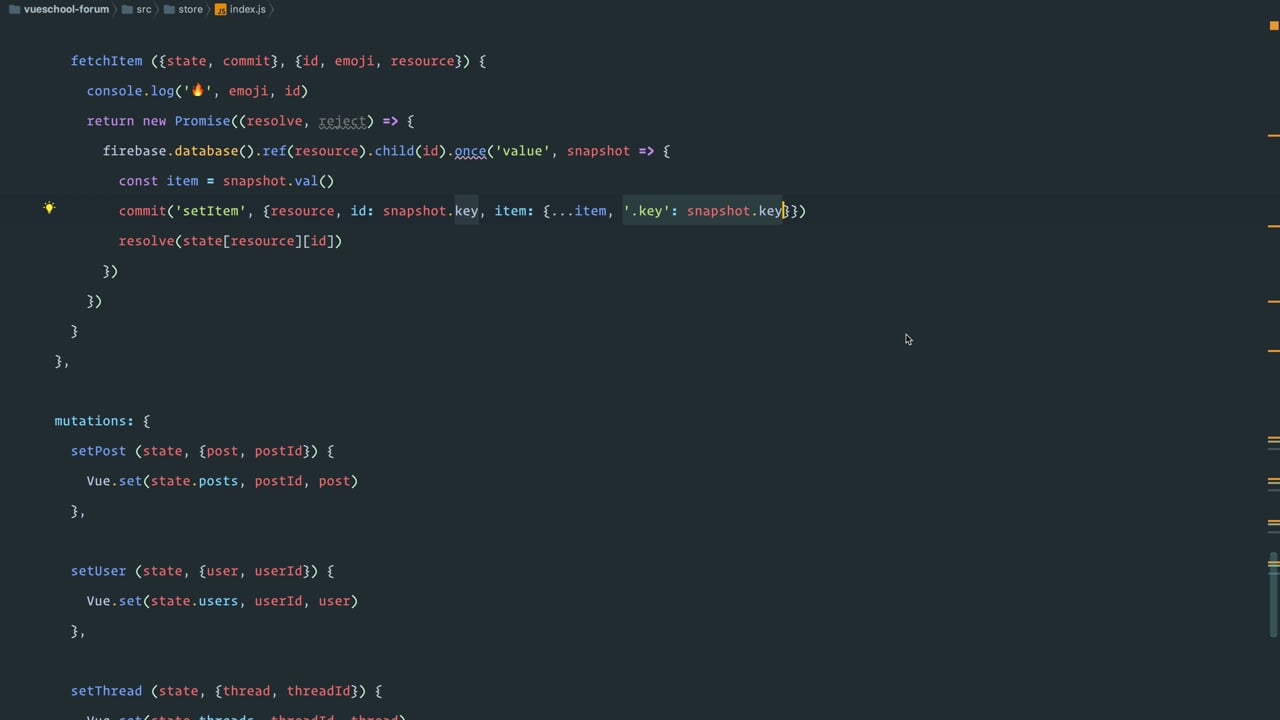Click threadId parameter in setThread signature
Viewport: 1280px width, 720px height.
point(319,691)
